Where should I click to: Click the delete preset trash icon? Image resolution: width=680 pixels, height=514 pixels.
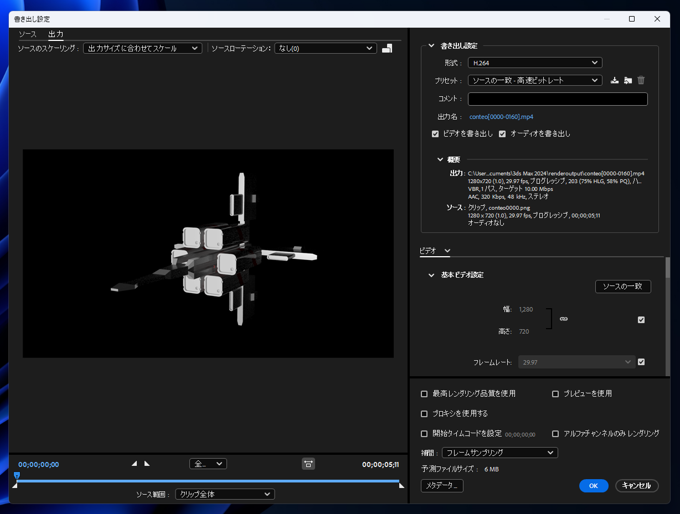tap(641, 80)
